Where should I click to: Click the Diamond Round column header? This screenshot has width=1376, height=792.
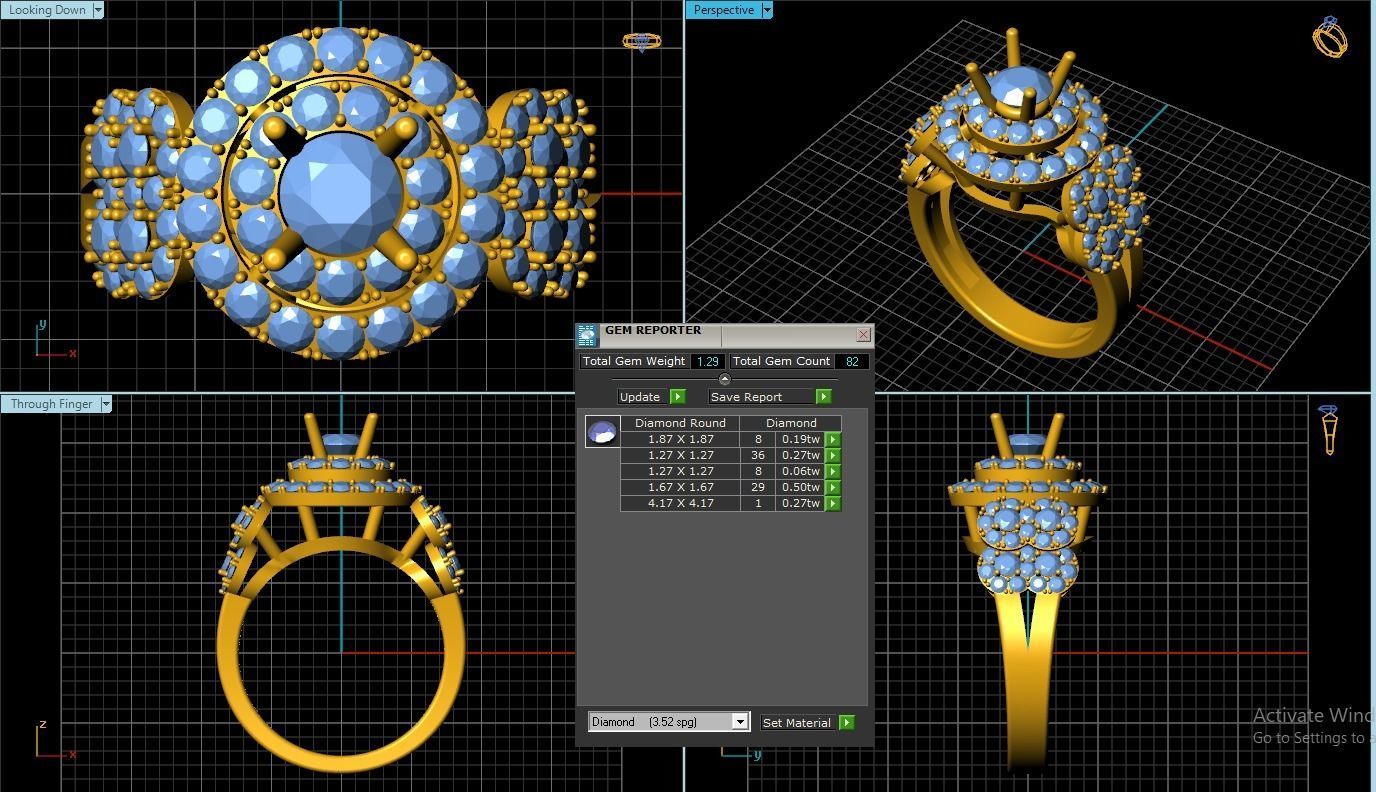tap(680, 423)
